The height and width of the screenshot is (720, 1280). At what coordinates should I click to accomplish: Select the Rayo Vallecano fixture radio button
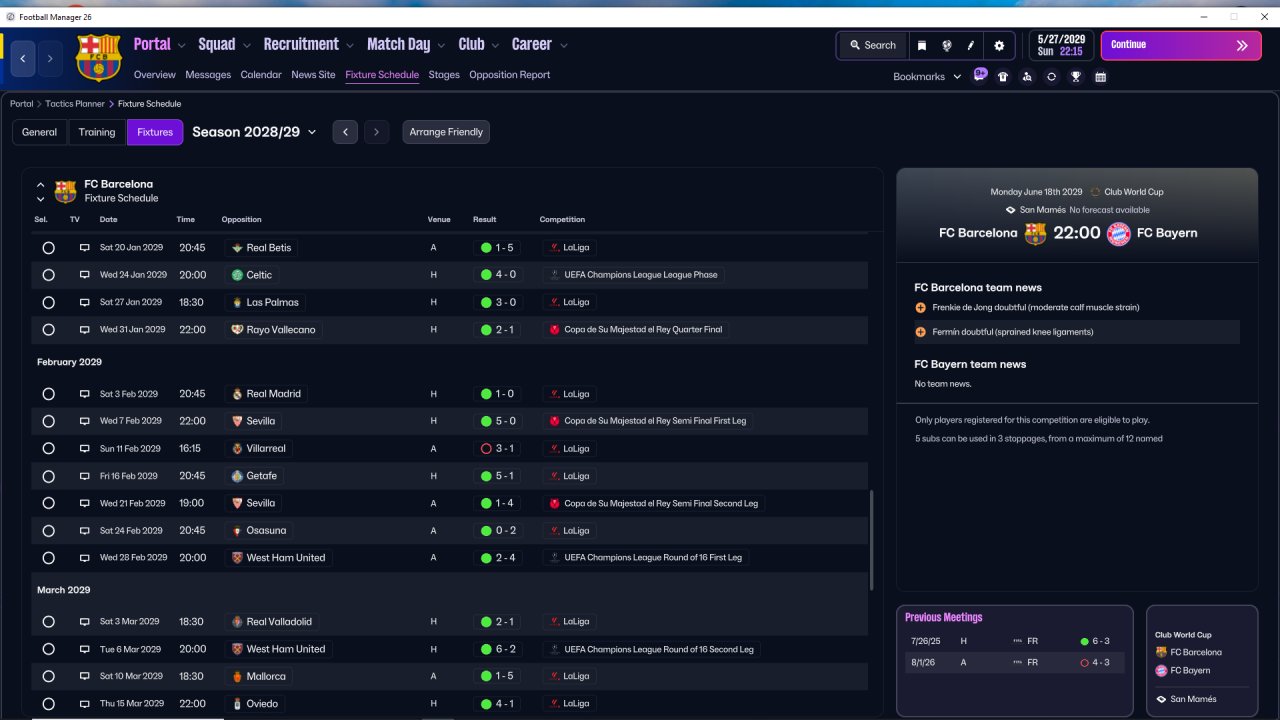point(48,330)
